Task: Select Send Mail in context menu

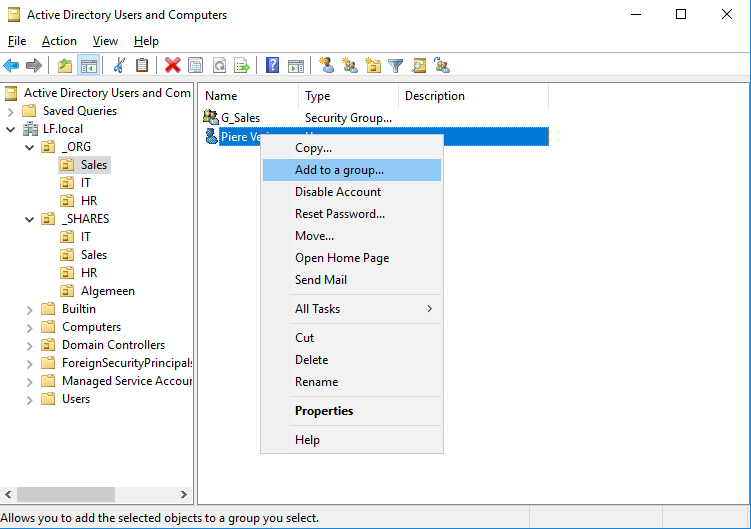Action: 352,280
